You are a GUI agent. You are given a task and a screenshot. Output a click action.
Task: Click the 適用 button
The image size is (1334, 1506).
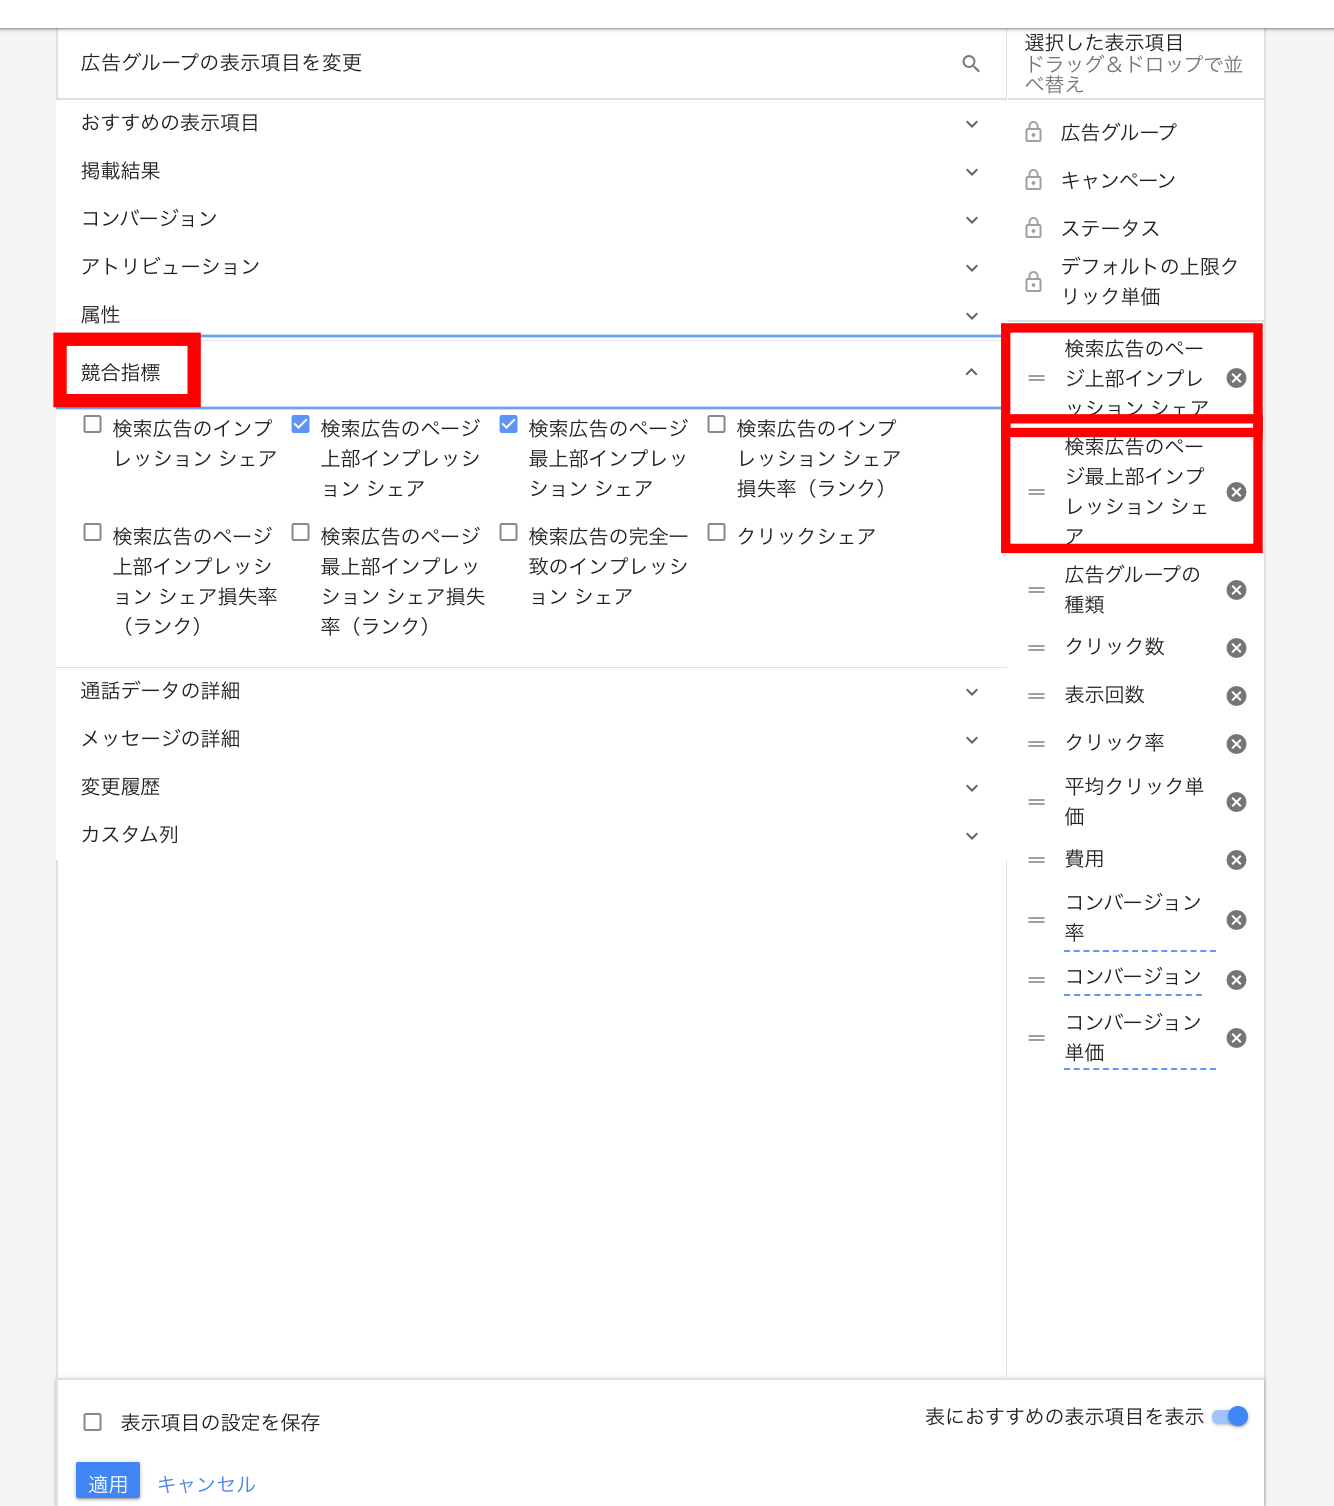point(108,1483)
